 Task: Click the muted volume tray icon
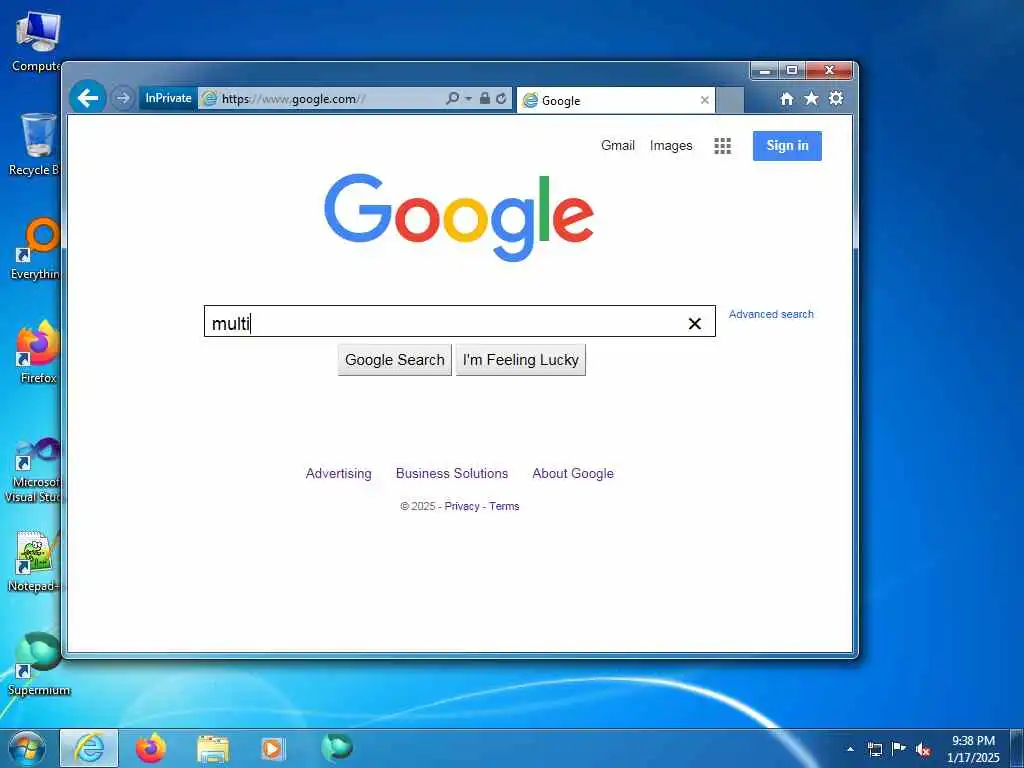pos(923,750)
